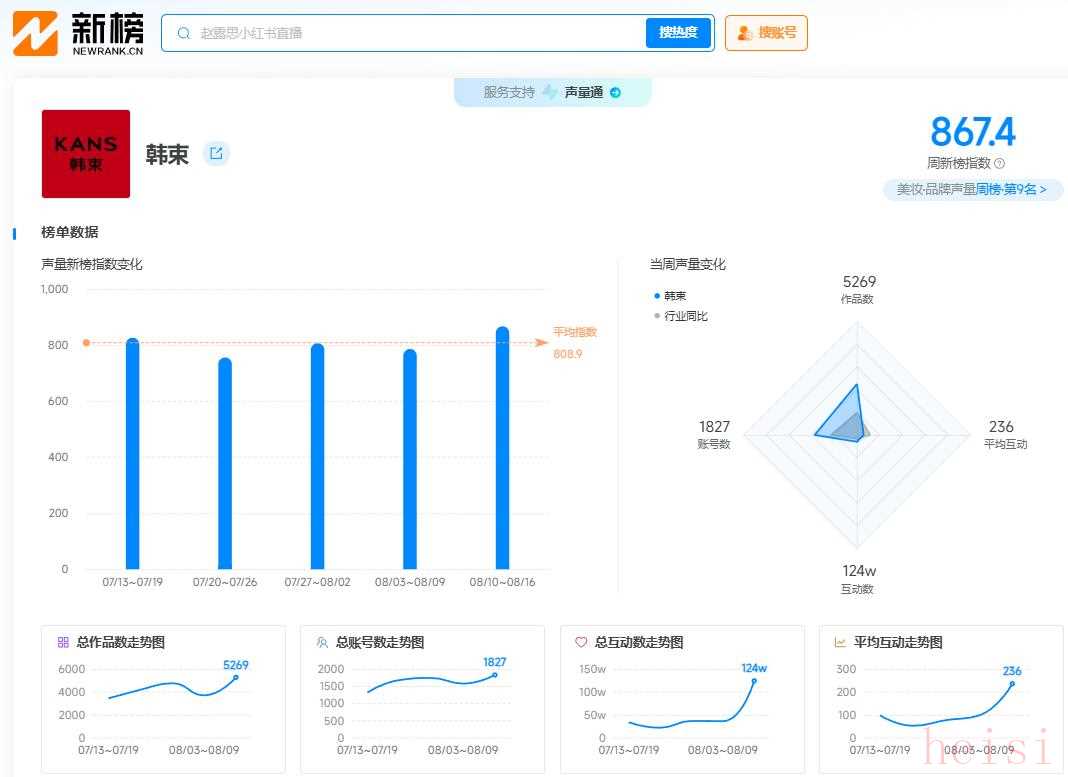
Task: Click the KANS 韩束 brand logo thumbnail
Action: click(x=86, y=154)
